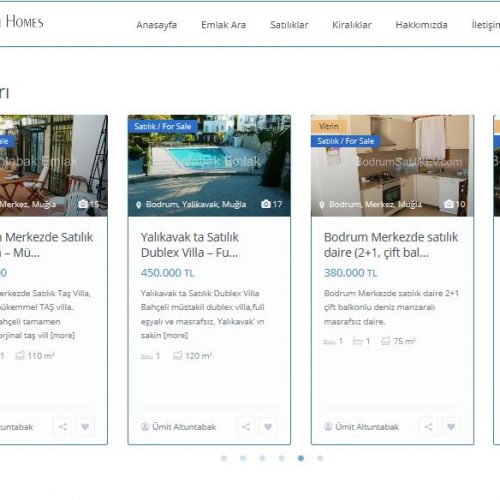Image resolution: width=500 pixels, height=500 pixels.
Task: Open the Yalıkavak pool villa photo
Action: [209, 165]
